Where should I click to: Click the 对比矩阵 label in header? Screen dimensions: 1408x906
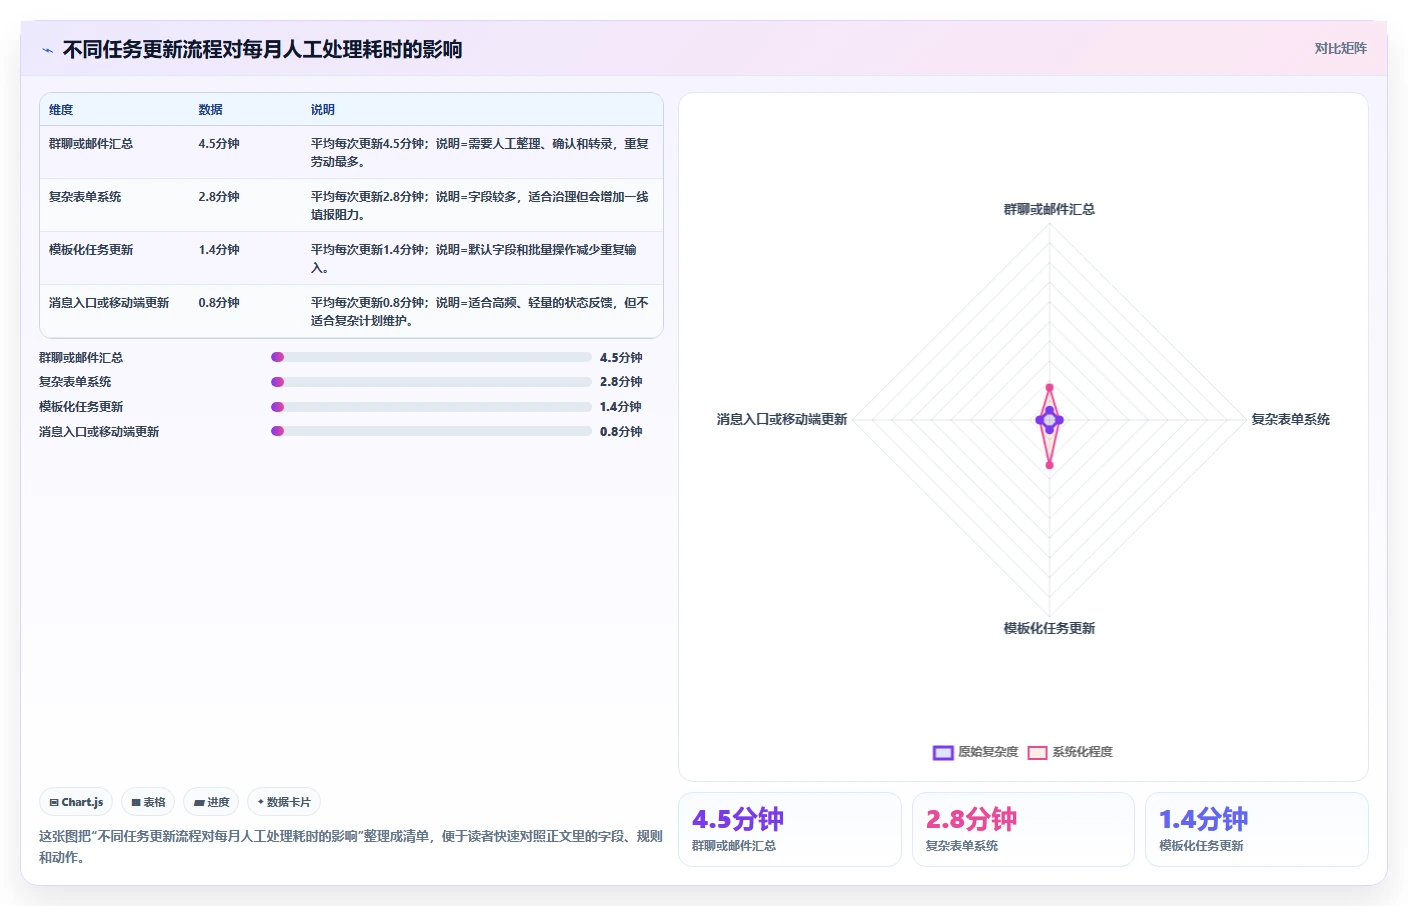[1340, 48]
